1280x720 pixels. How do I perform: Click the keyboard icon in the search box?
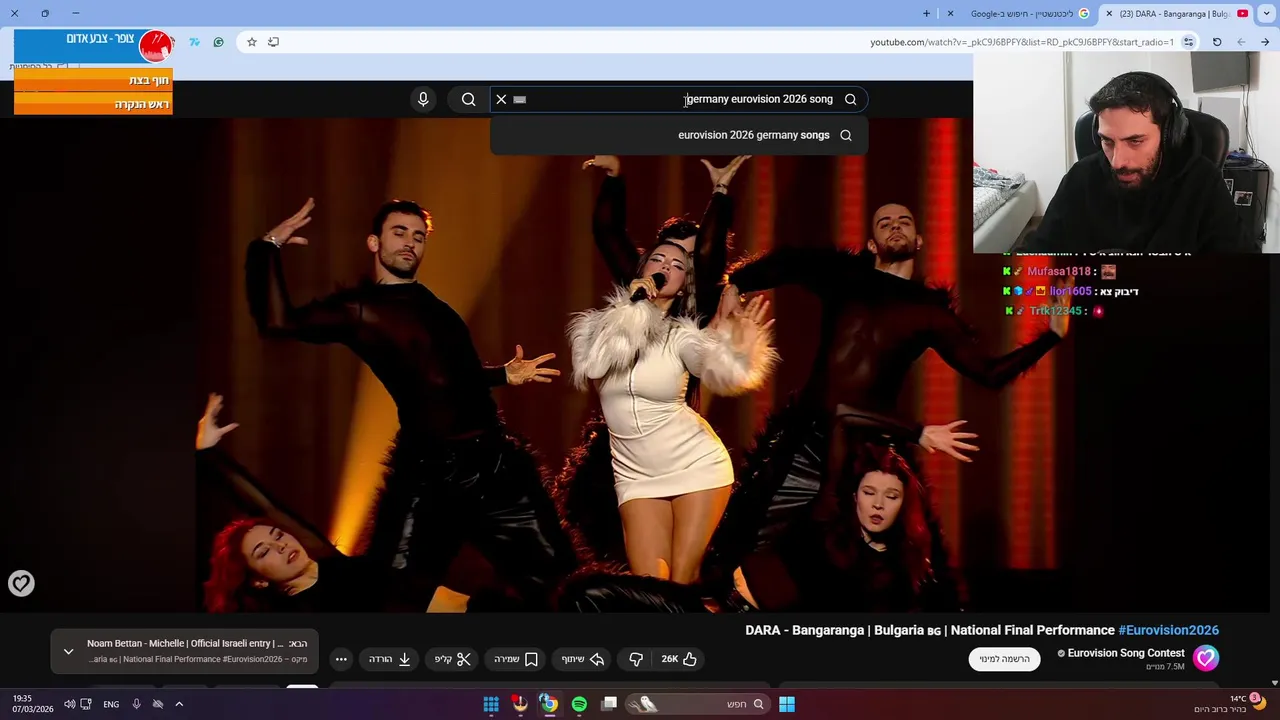click(x=519, y=99)
